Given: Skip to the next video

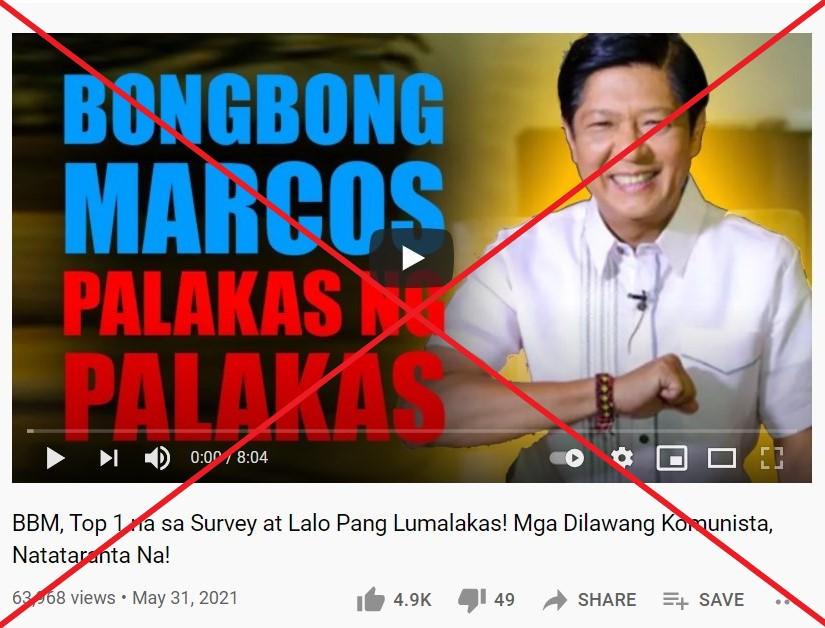Looking at the screenshot, I should tap(109, 458).
